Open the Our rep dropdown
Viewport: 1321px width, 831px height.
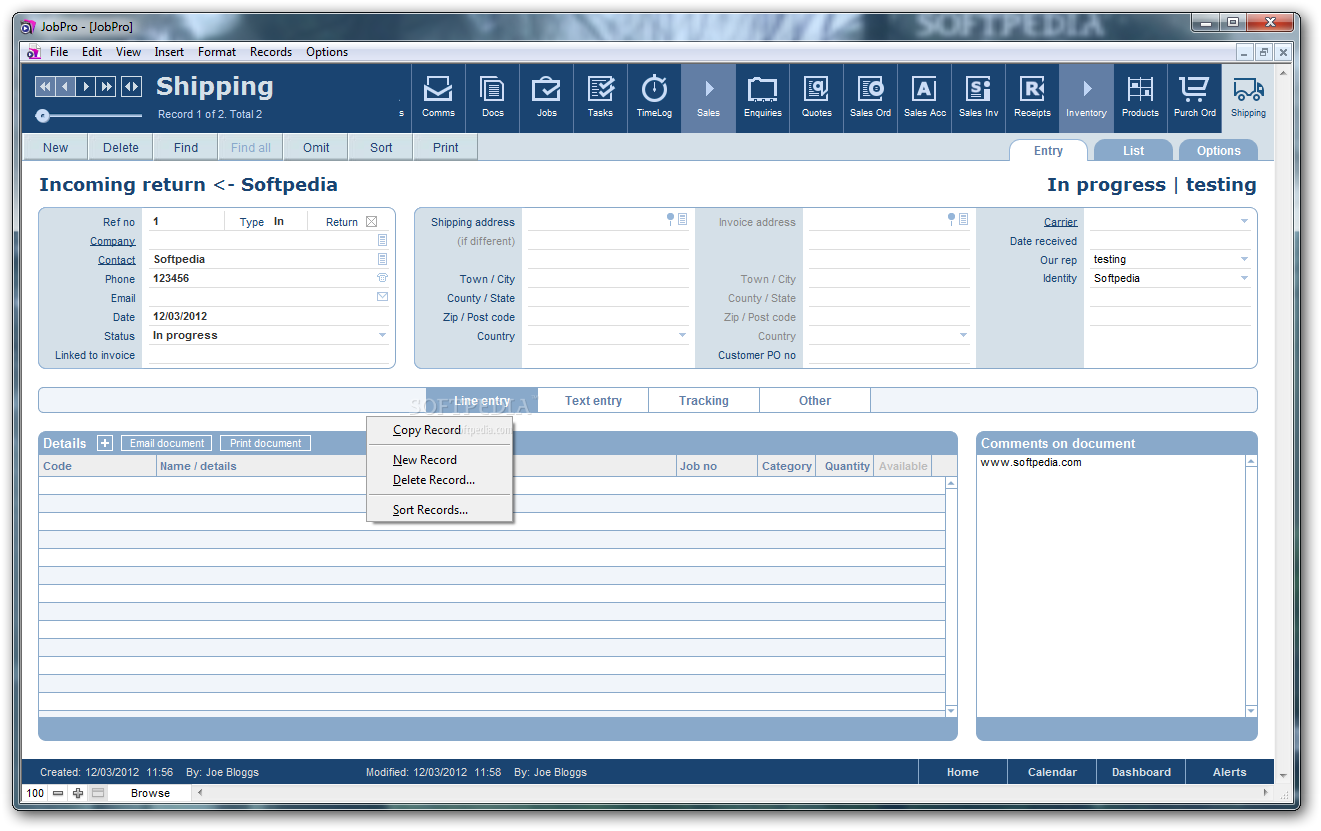pos(1245,260)
